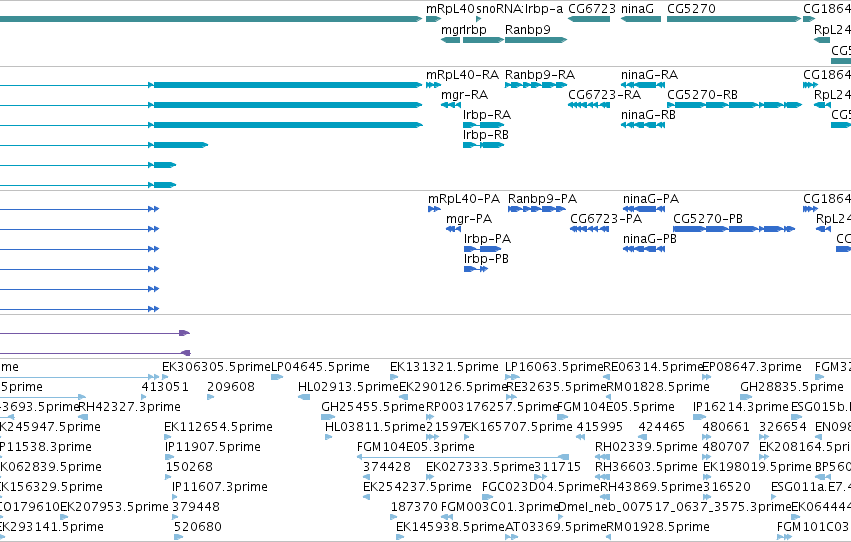This screenshot has height=542, width=851.
Task: Click the CG6723-PA protein label
Action: click(x=606, y=219)
